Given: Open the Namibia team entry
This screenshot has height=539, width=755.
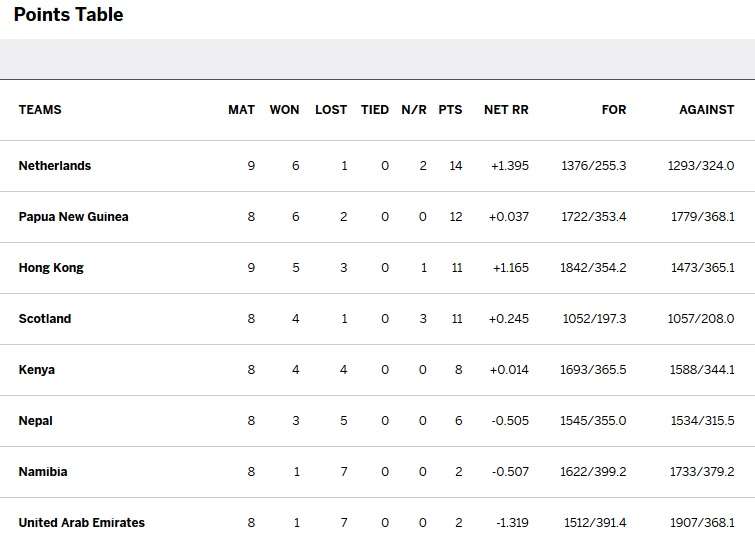Looking at the screenshot, I should click(43, 472).
